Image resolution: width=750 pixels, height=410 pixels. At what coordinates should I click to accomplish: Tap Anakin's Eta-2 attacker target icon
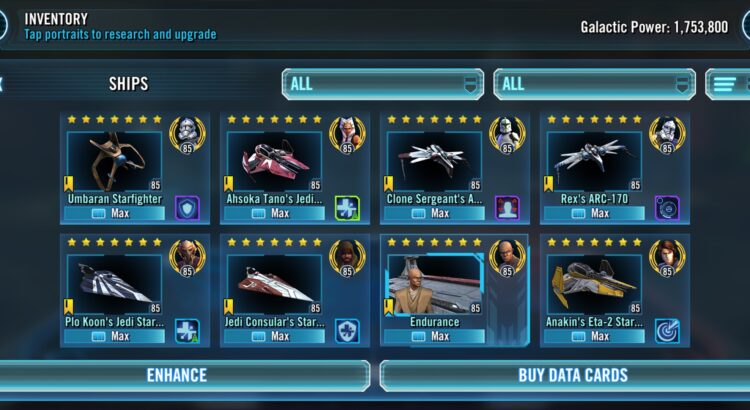[x=667, y=331]
